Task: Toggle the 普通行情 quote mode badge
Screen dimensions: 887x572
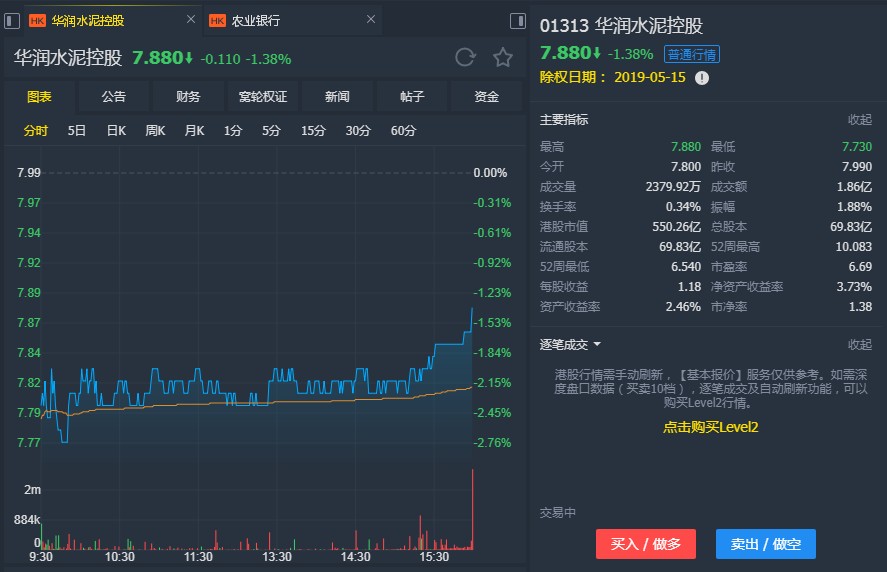Action: [x=691, y=54]
